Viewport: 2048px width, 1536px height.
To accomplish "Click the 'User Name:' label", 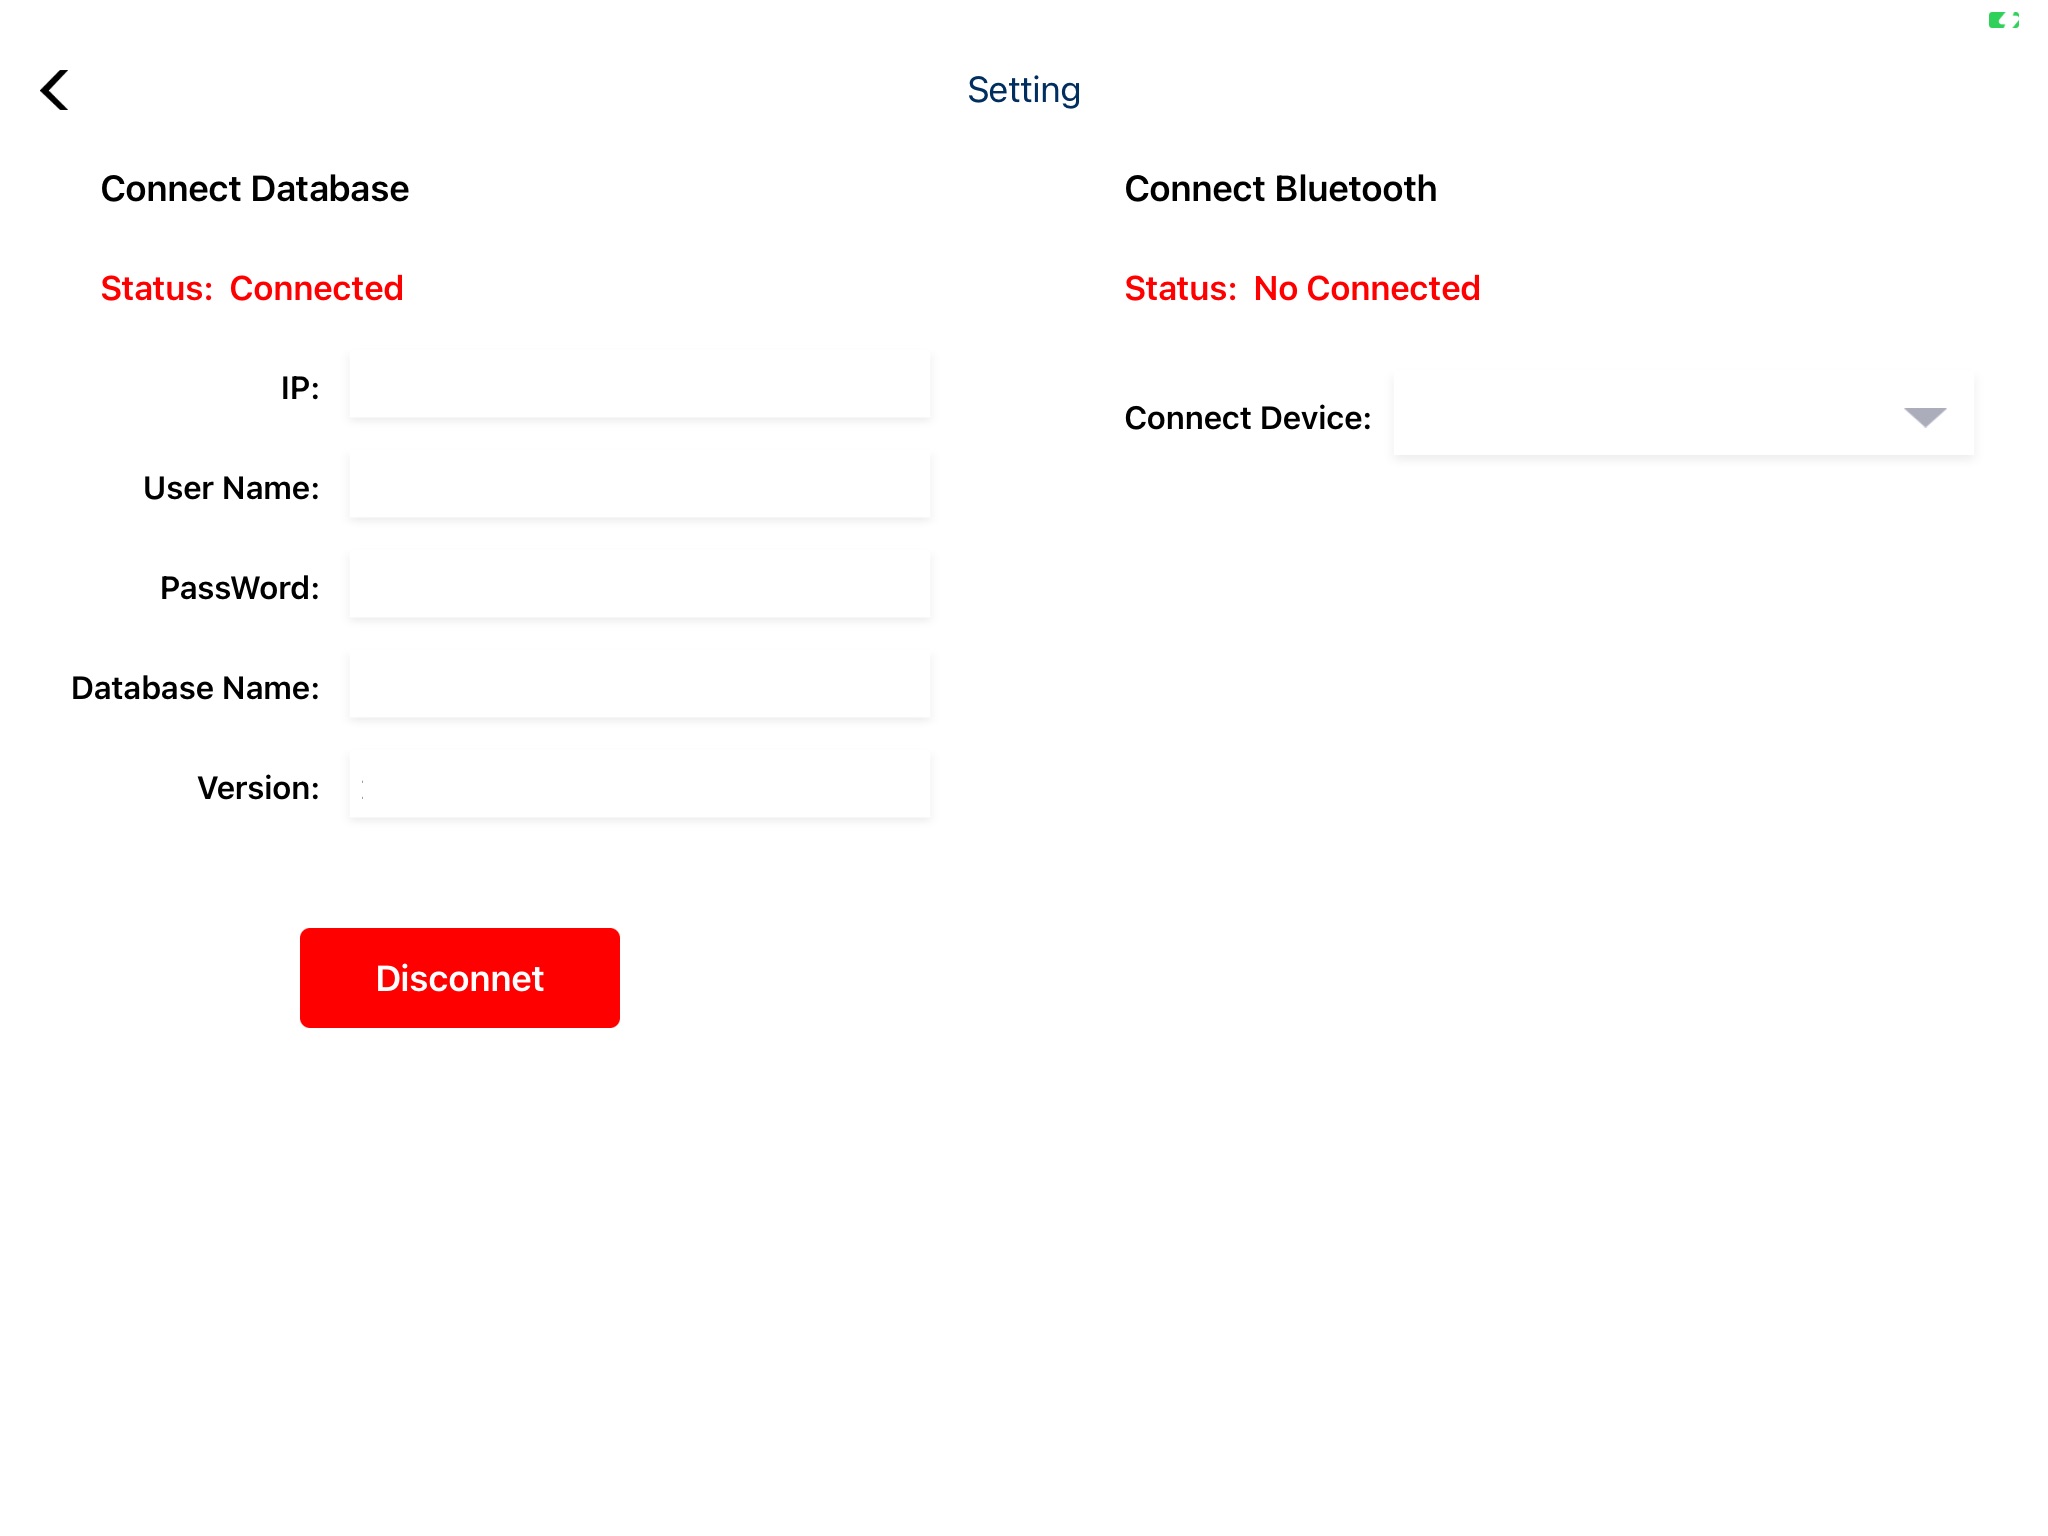I will click(x=231, y=488).
